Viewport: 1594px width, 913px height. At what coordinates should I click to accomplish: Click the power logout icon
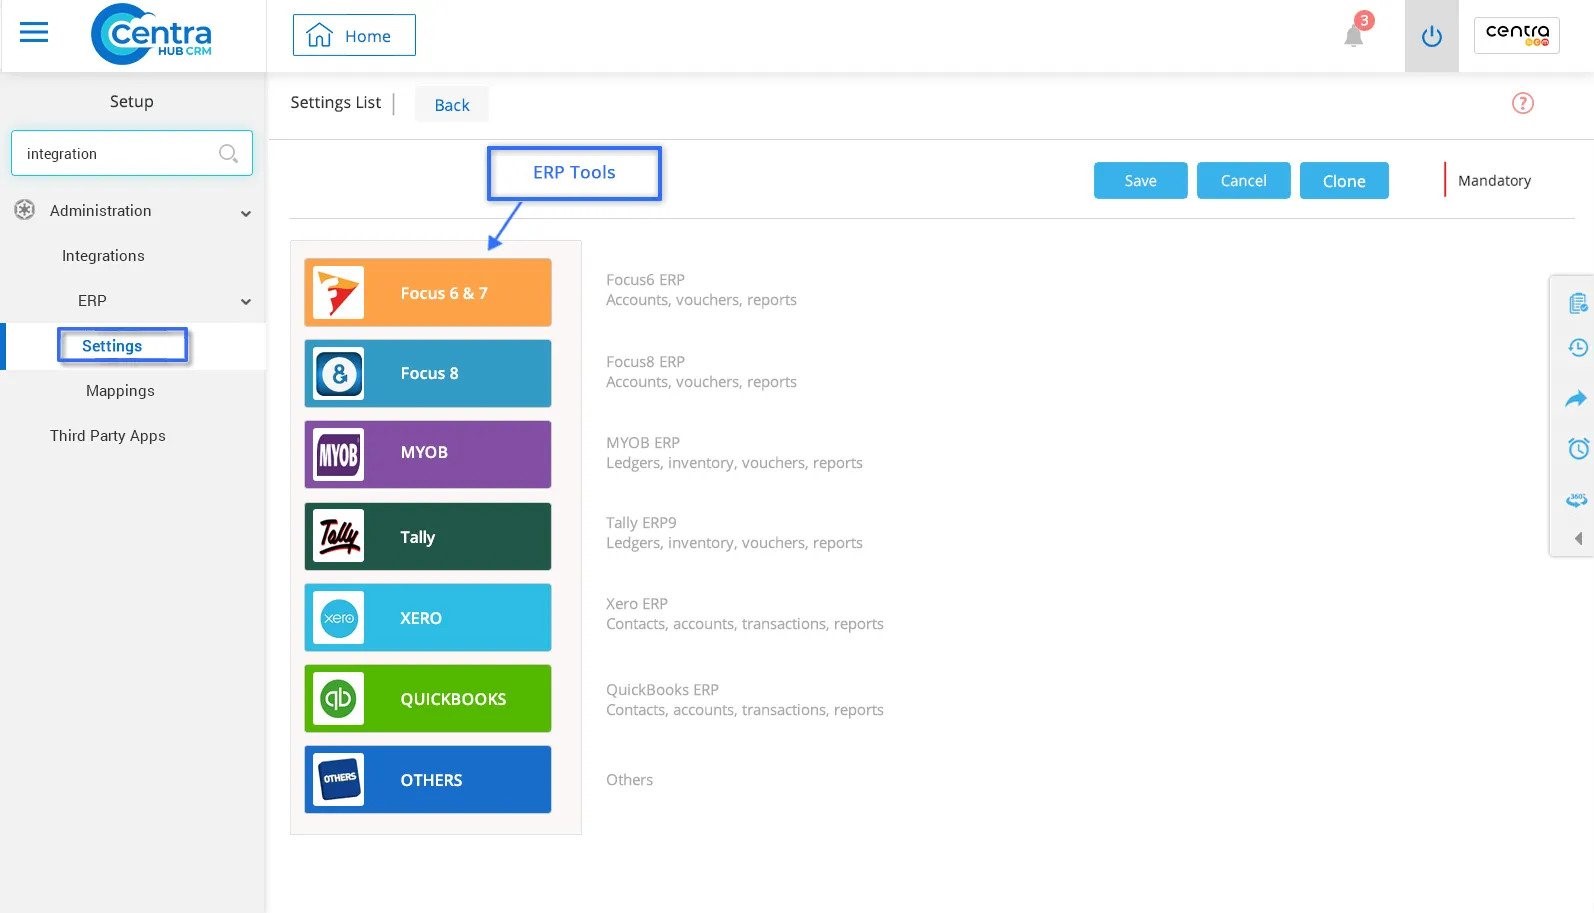coord(1432,36)
